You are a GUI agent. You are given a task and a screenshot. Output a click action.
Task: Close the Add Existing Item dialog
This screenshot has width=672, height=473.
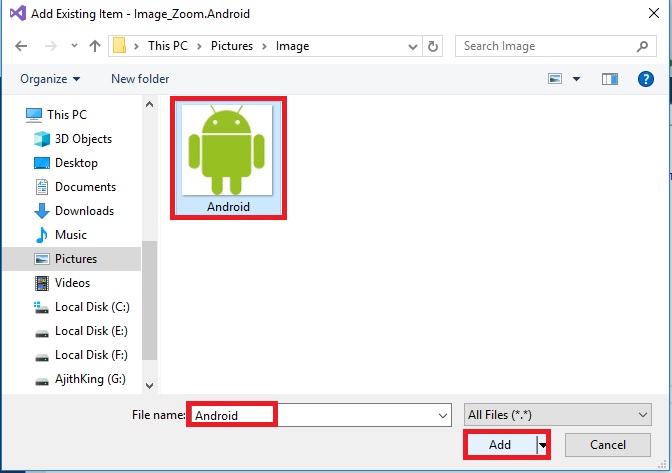click(x=654, y=13)
